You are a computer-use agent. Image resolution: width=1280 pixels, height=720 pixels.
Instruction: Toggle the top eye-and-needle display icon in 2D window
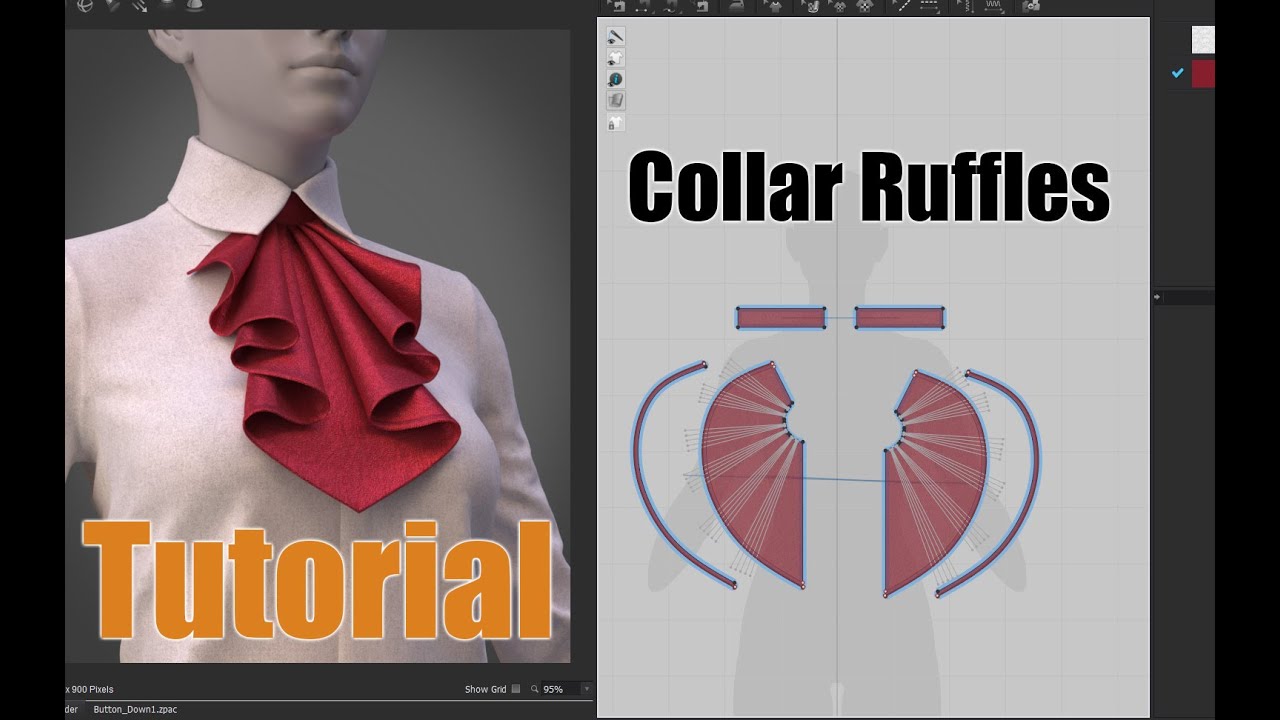click(616, 36)
